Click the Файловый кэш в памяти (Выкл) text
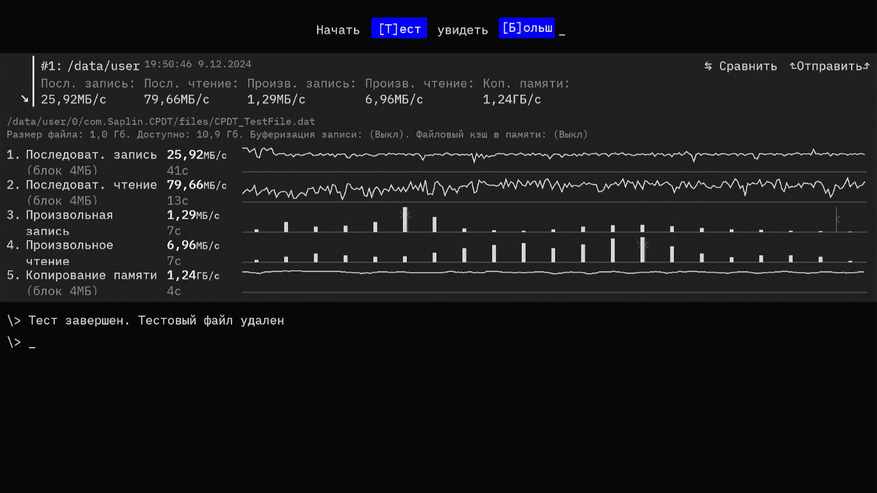Image resolution: width=877 pixels, height=493 pixels. point(503,134)
